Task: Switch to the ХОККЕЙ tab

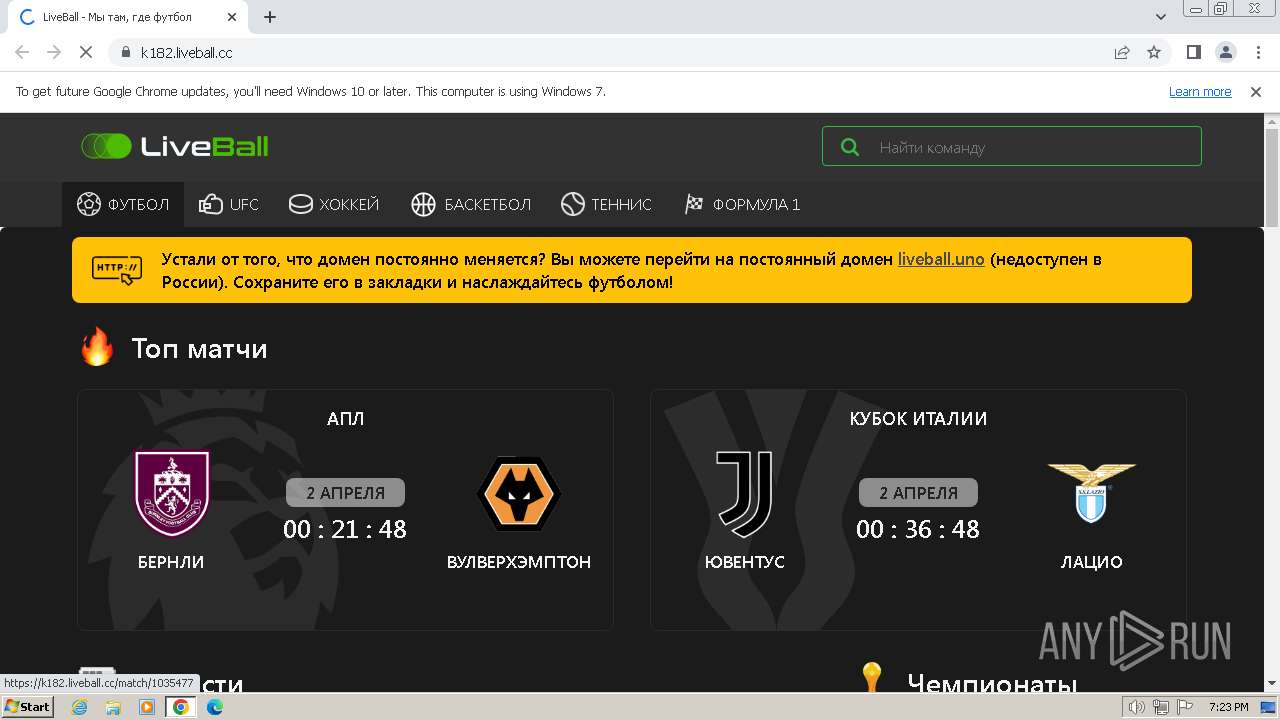Action: [334, 204]
